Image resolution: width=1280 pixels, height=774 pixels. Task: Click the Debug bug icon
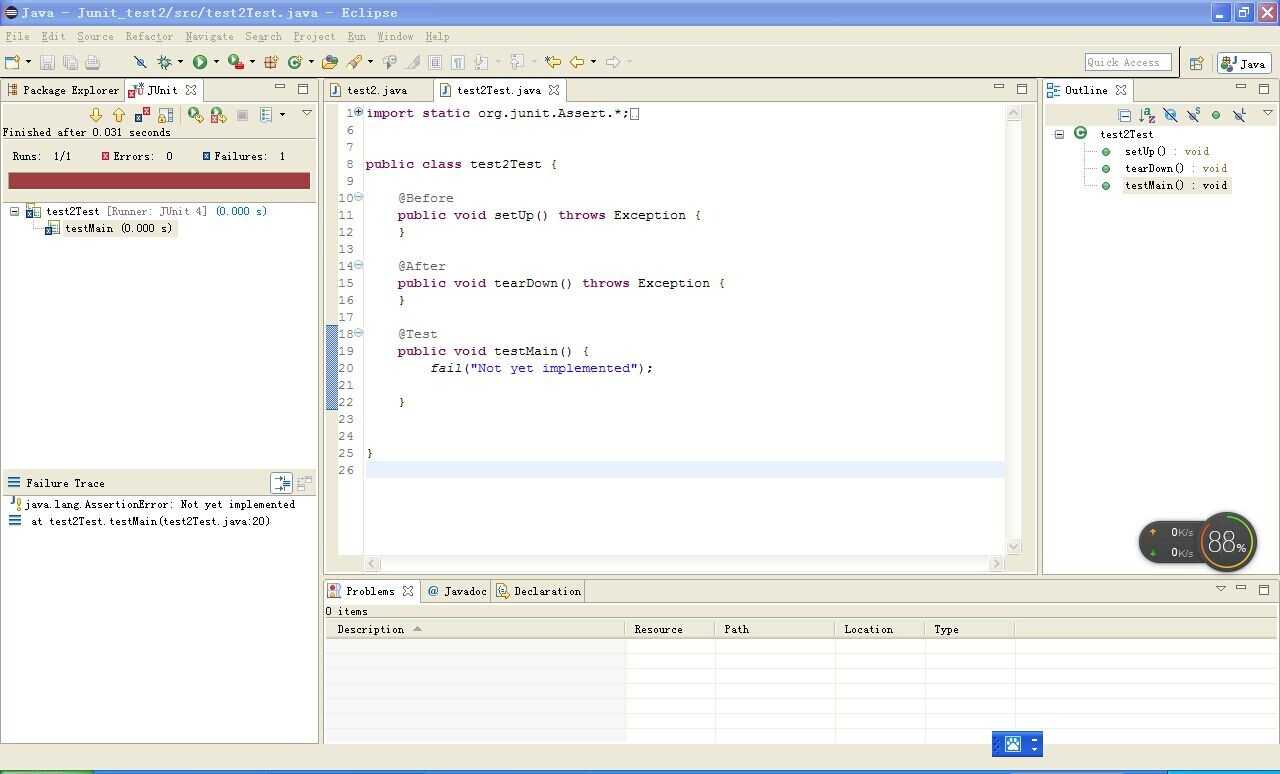tap(165, 62)
